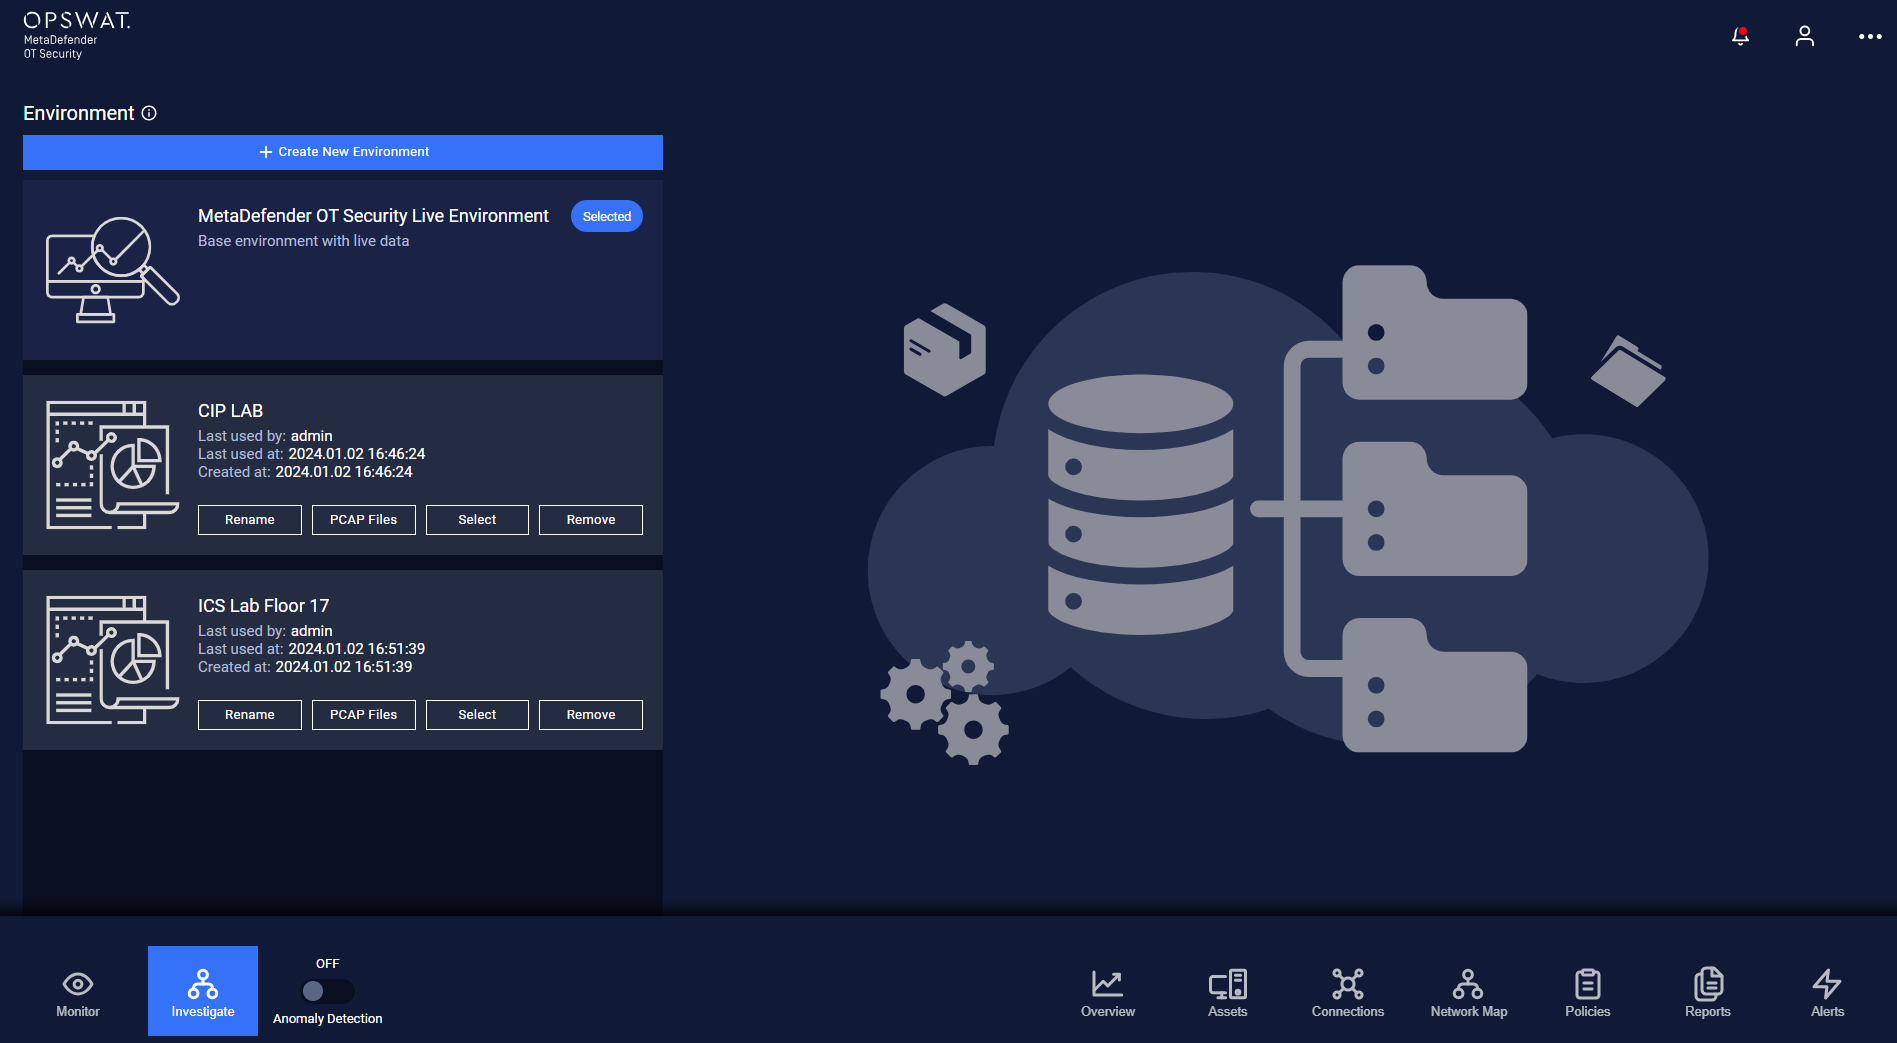The width and height of the screenshot is (1897, 1043).
Task: Click CIP LAB created at 2024.01.02 16:46:24
Action: pyautogui.click(x=305, y=472)
